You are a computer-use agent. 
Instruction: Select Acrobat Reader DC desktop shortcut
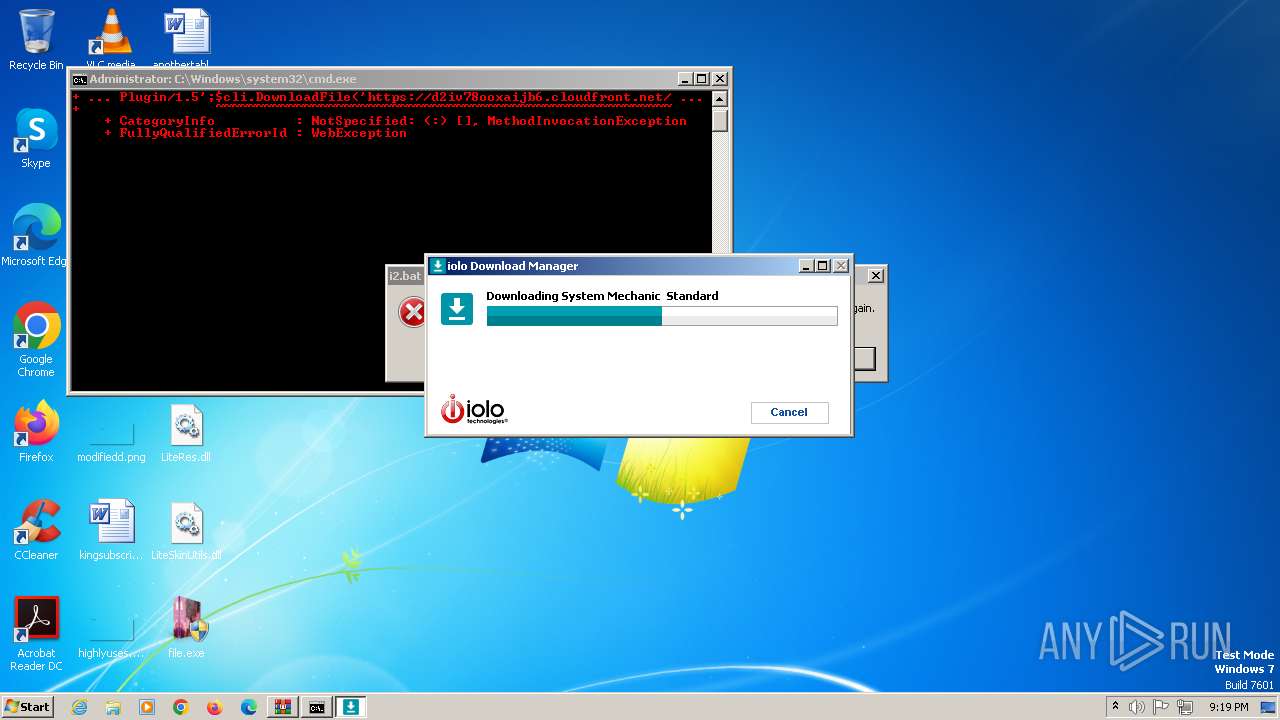[x=36, y=634]
